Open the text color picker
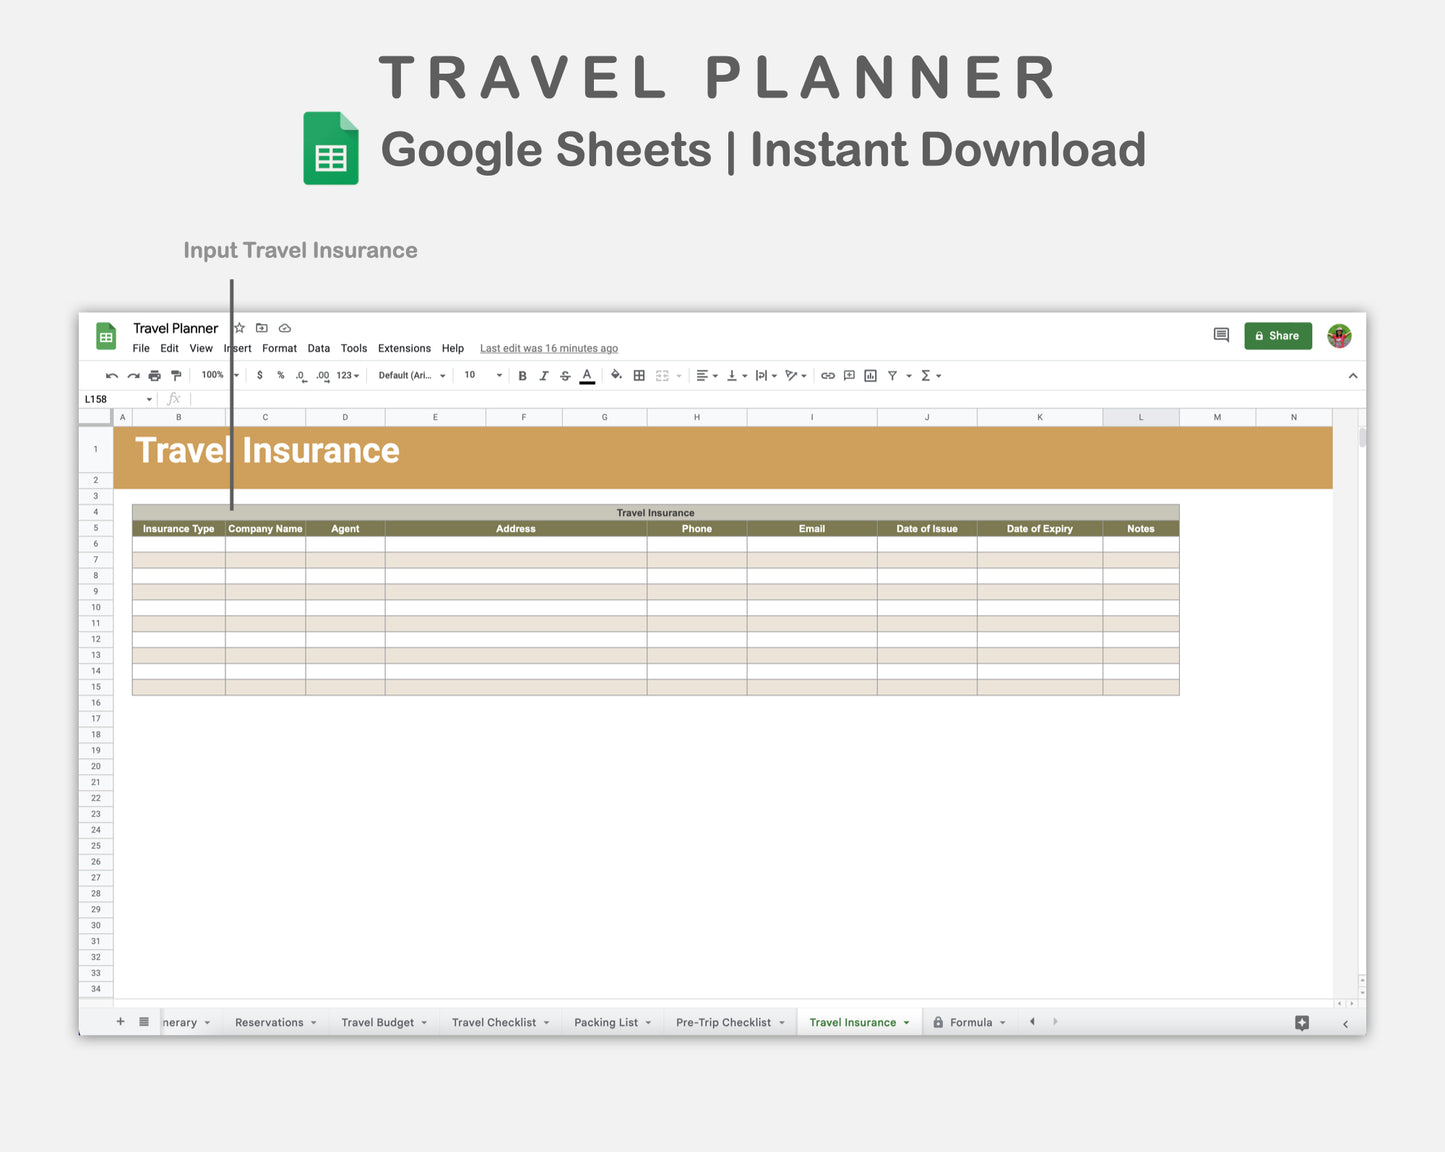 pos(587,375)
